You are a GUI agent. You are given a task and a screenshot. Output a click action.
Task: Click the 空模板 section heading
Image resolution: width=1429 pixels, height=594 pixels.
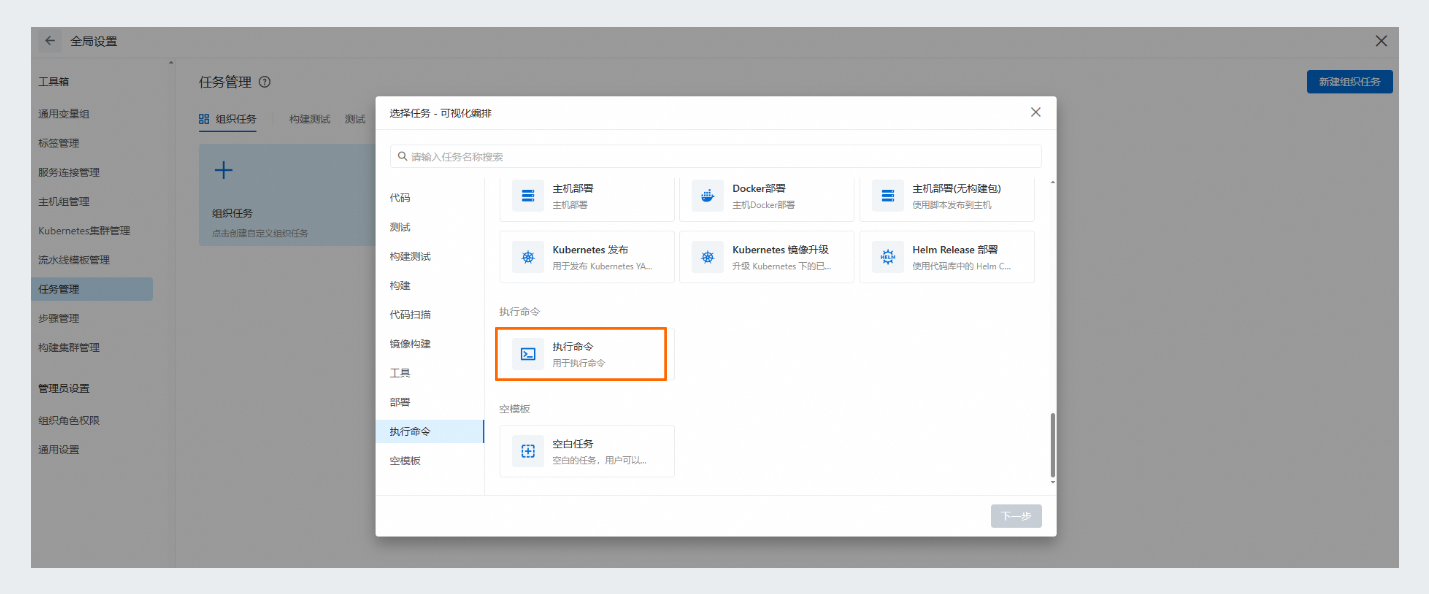[515, 409]
